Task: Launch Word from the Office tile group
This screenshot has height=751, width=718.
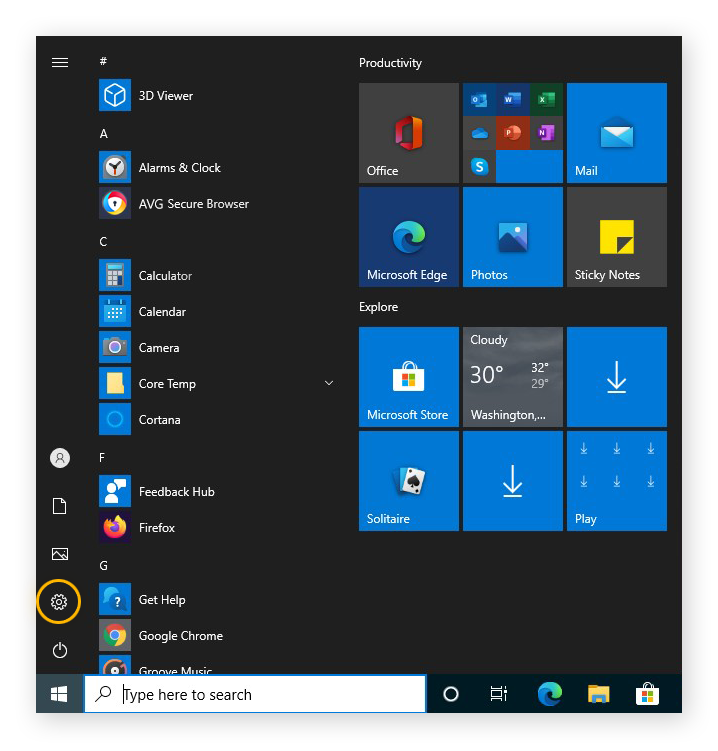Action: click(513, 100)
